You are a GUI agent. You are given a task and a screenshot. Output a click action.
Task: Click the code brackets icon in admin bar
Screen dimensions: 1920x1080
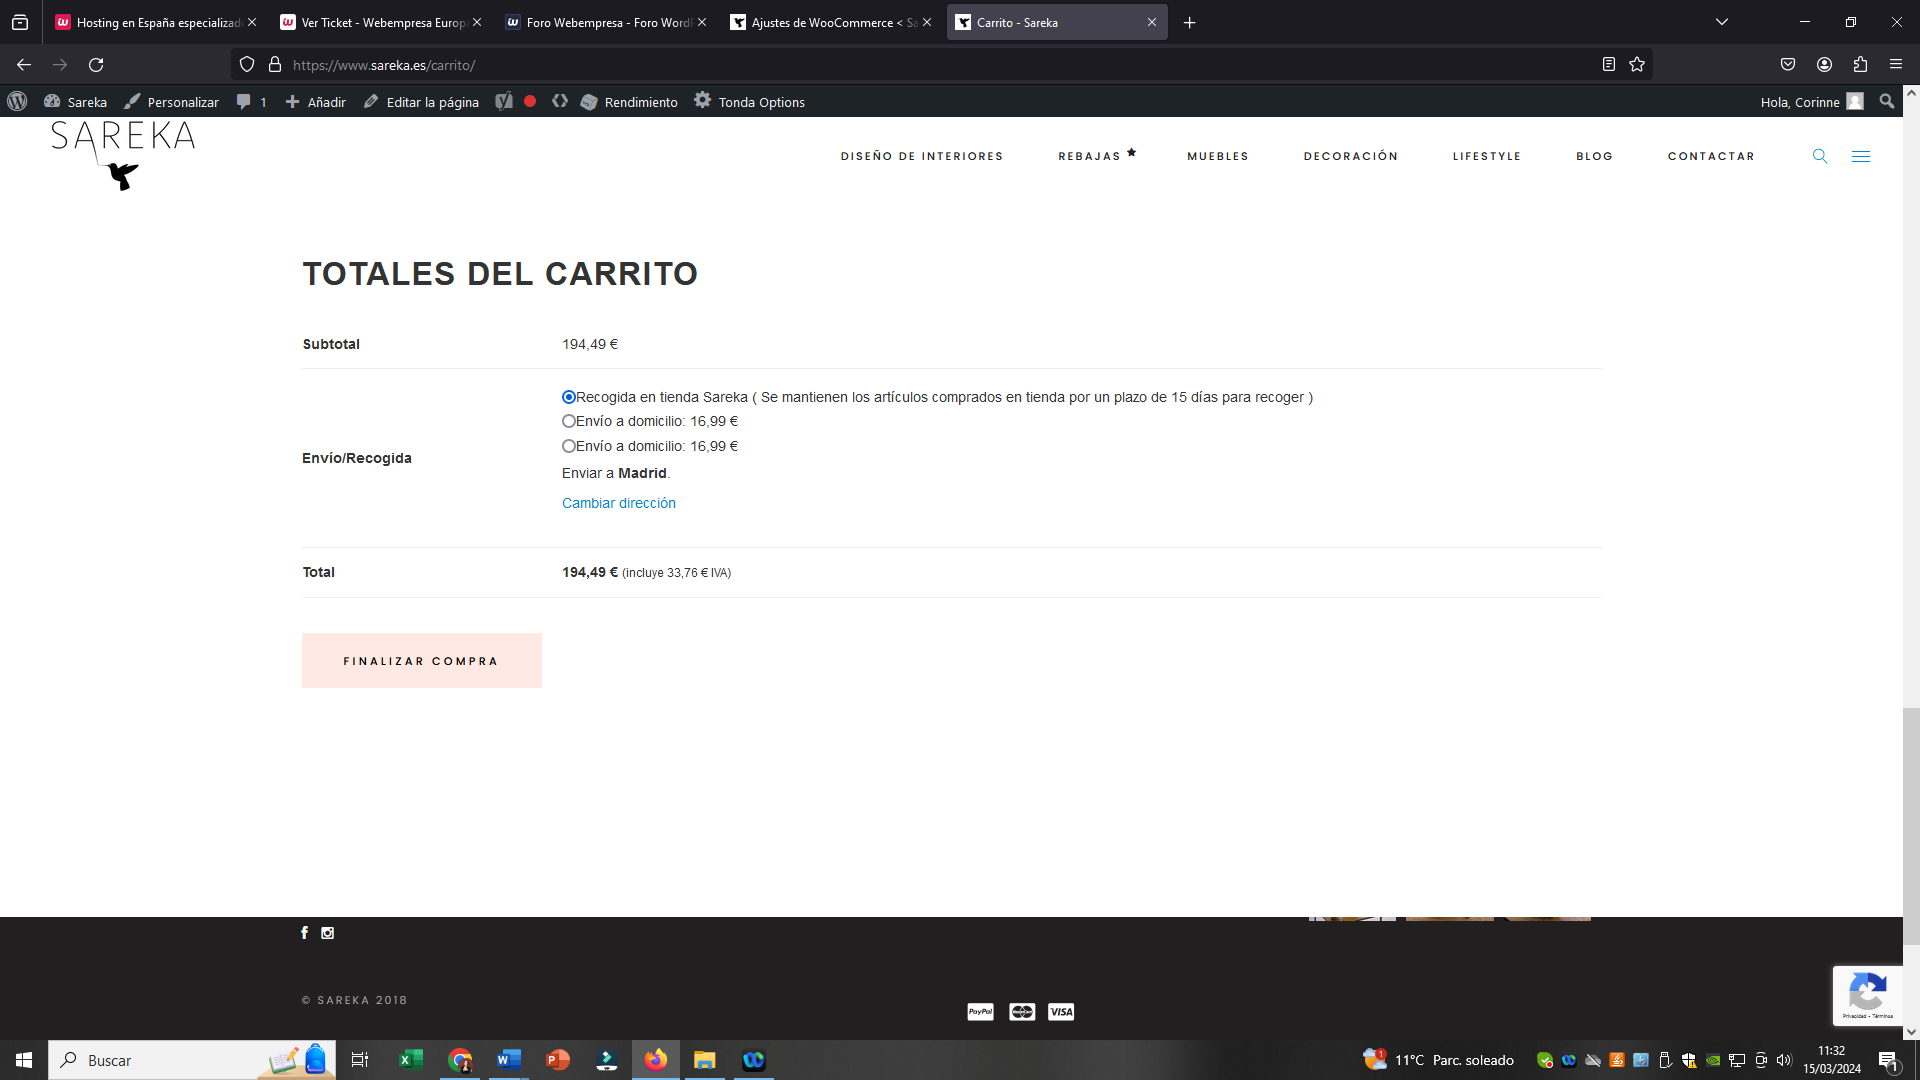pos(560,101)
